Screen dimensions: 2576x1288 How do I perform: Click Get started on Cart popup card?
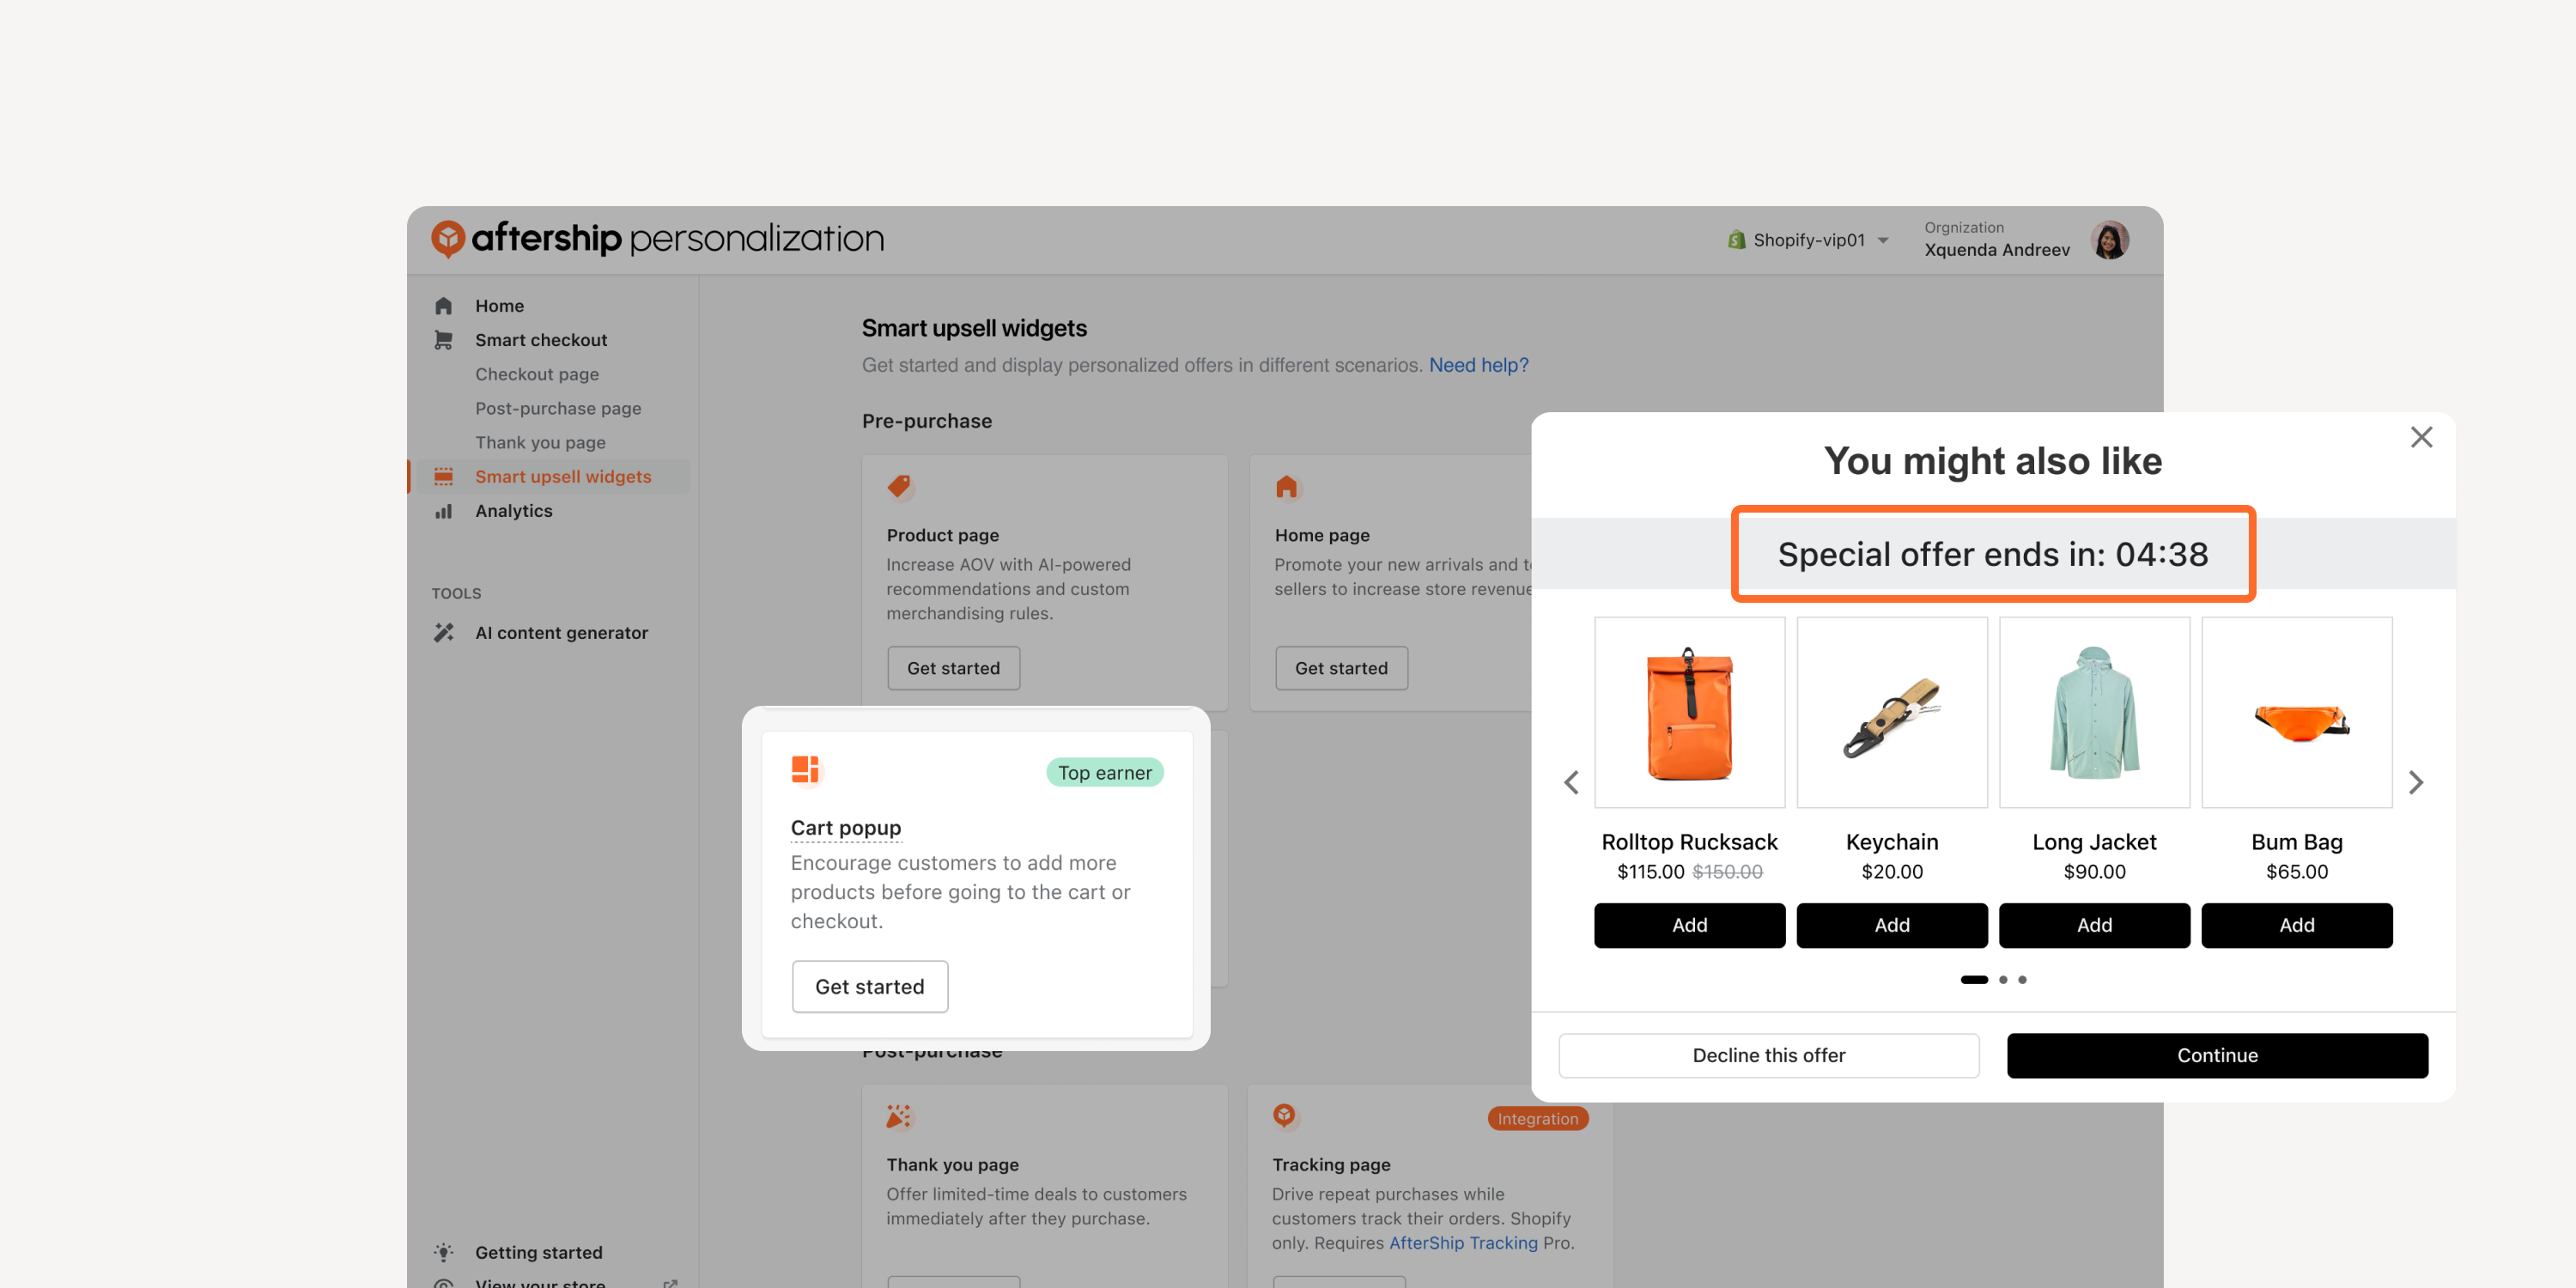click(x=869, y=986)
